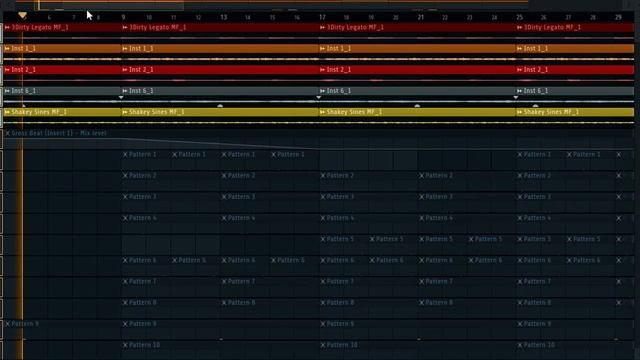Click the icon of Pattern 3 clip at bar 25
This screenshot has width=640, height=360.
(520, 197)
